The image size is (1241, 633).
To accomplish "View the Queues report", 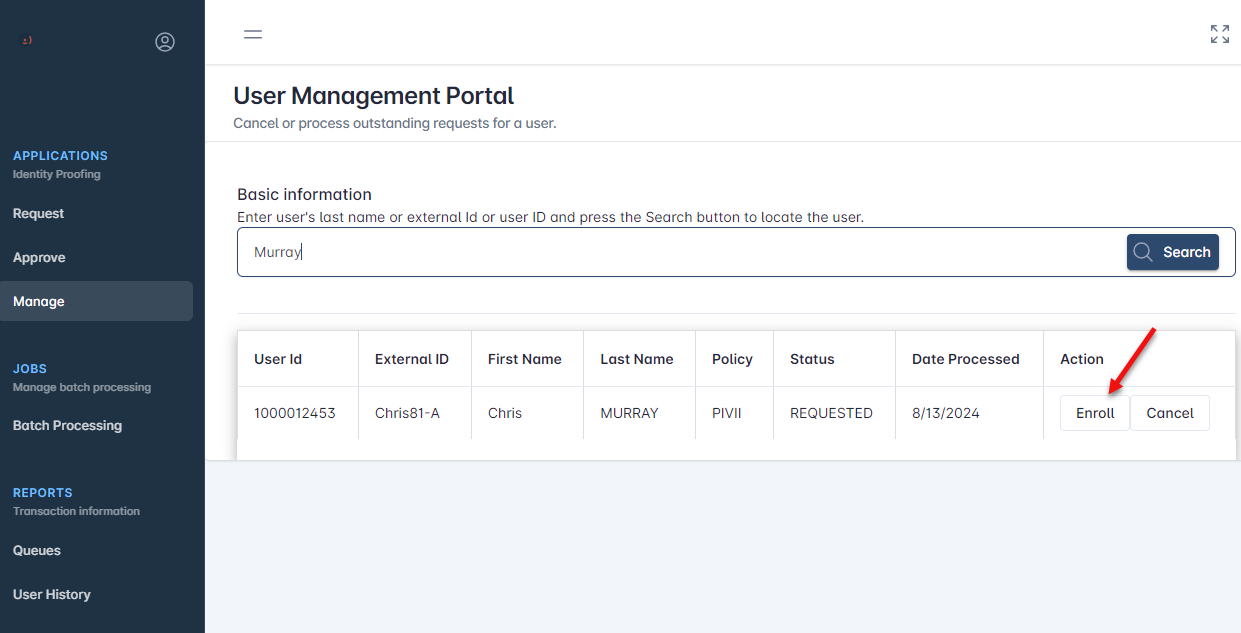I will pos(37,550).
